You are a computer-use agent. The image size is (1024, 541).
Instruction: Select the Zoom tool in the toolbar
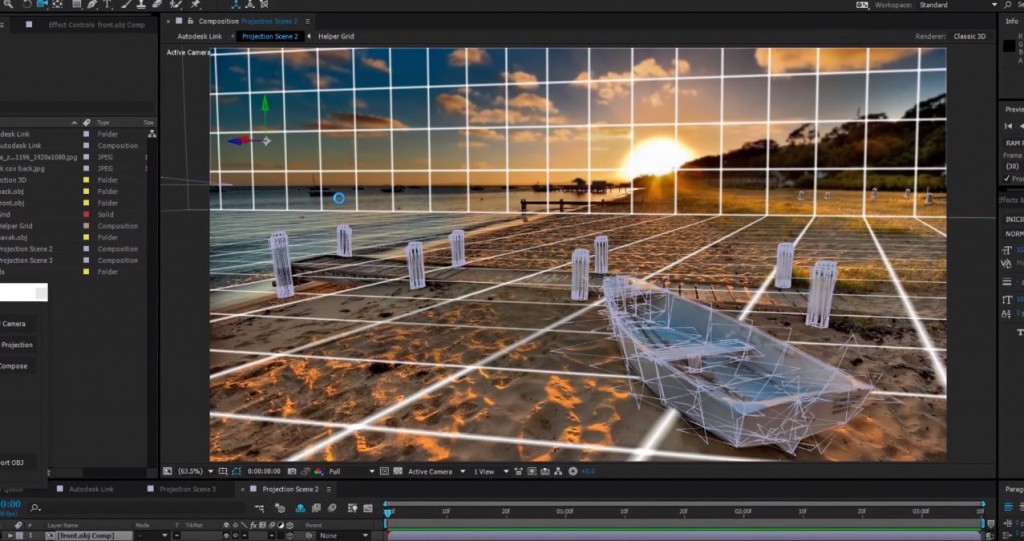pyautogui.click(x=8, y=4)
